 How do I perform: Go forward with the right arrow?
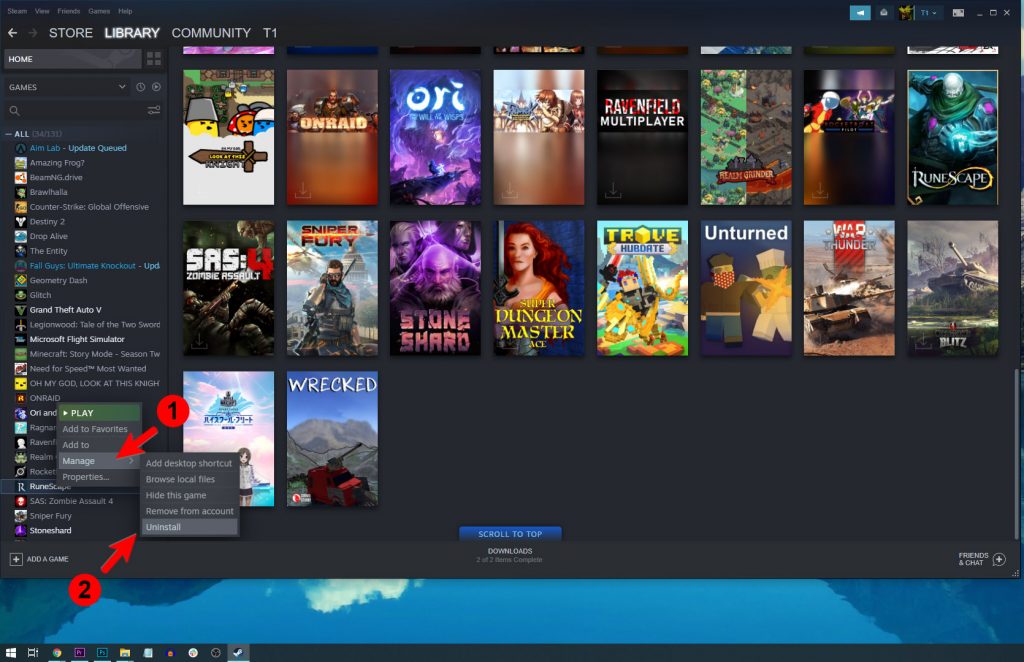click(x=33, y=33)
